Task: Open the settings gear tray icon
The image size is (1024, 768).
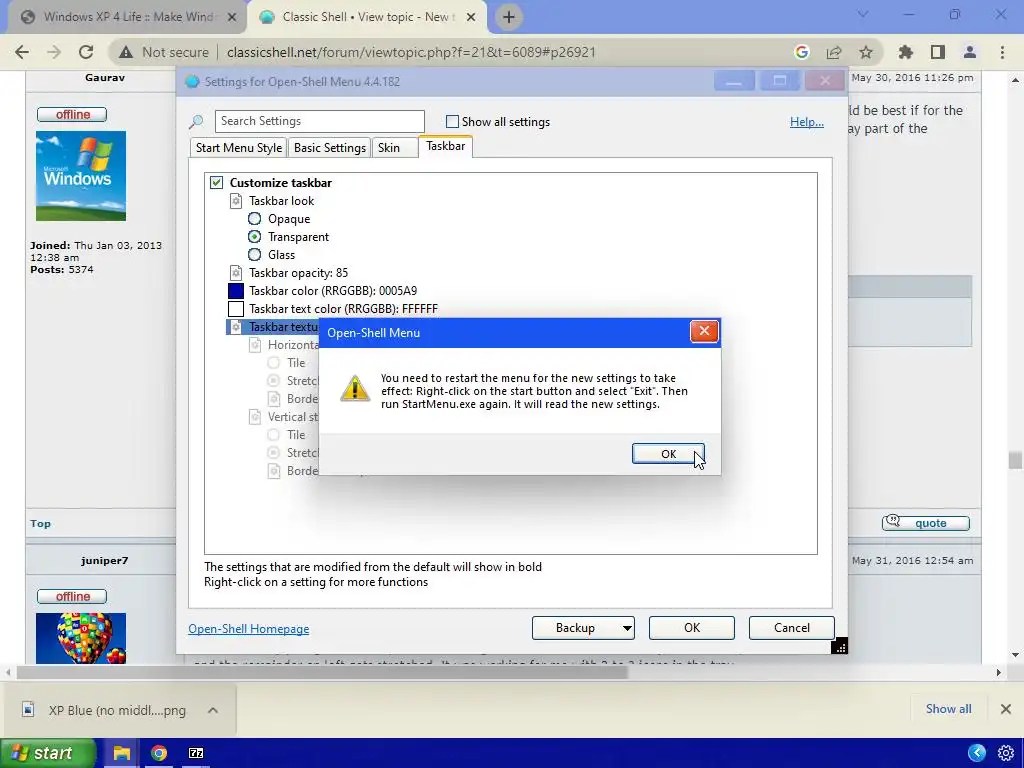Action: (x=1006, y=753)
